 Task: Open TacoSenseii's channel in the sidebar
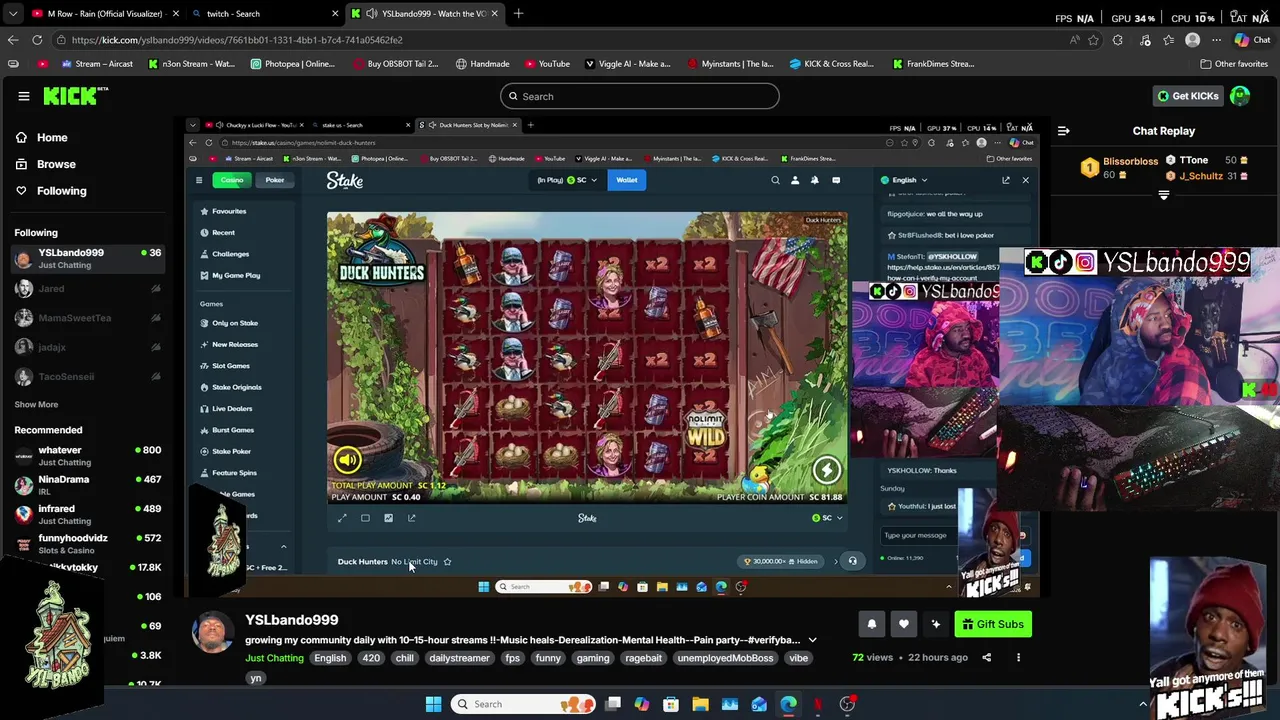(x=88, y=377)
